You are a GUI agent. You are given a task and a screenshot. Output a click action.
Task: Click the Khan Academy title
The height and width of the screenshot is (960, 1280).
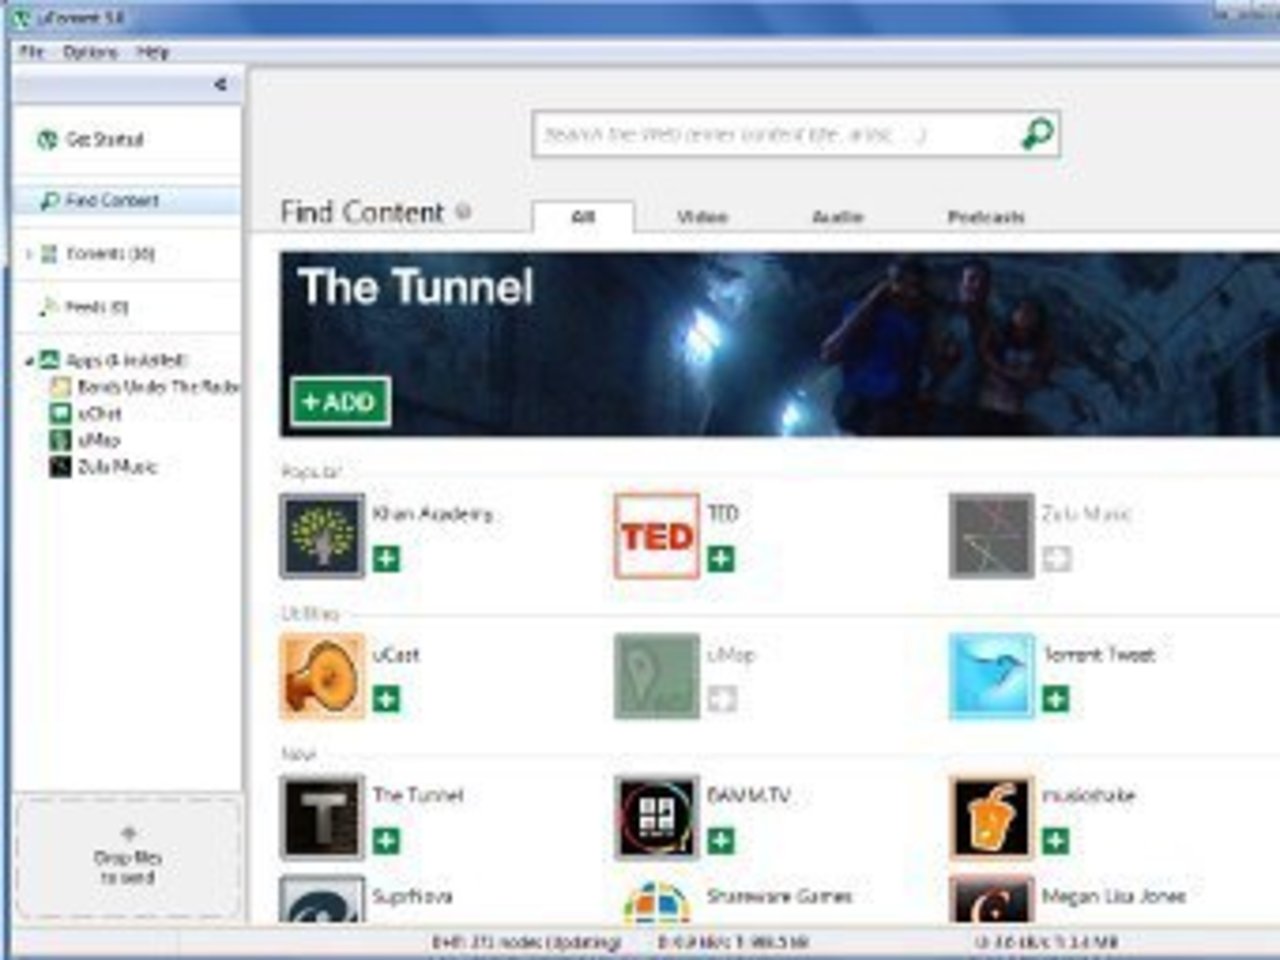pyautogui.click(x=433, y=514)
